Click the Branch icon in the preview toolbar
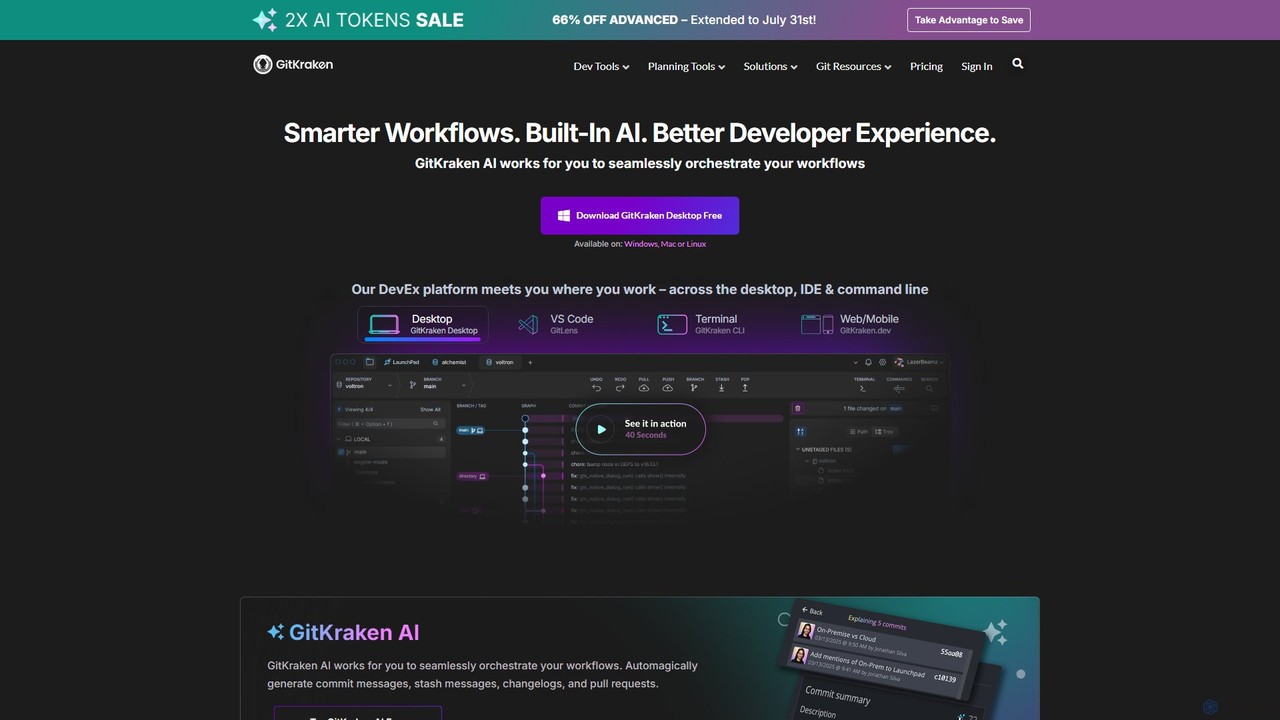This screenshot has height=720, width=1280. point(694,387)
